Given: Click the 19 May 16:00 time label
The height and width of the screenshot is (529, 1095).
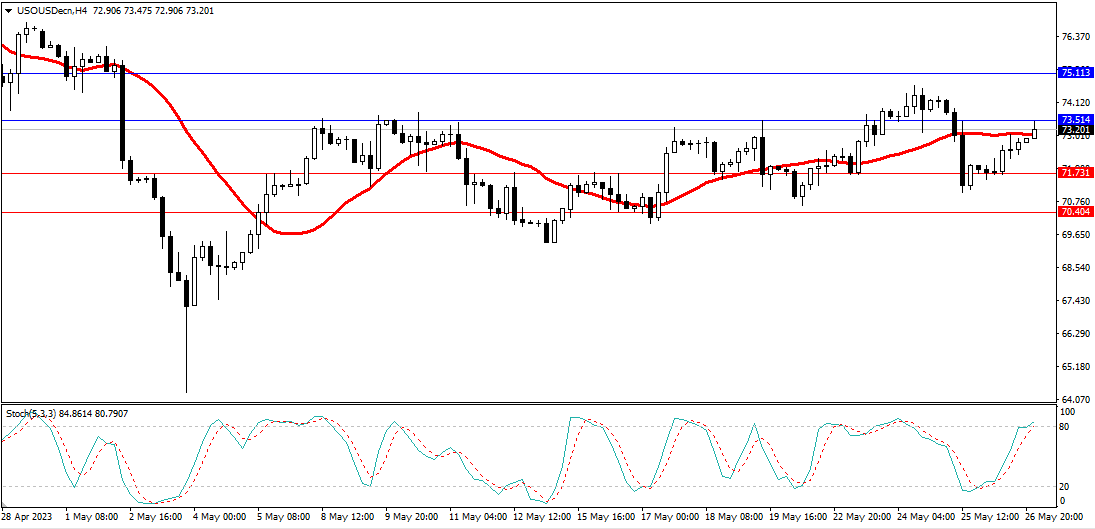Looking at the screenshot, I should [x=800, y=517].
